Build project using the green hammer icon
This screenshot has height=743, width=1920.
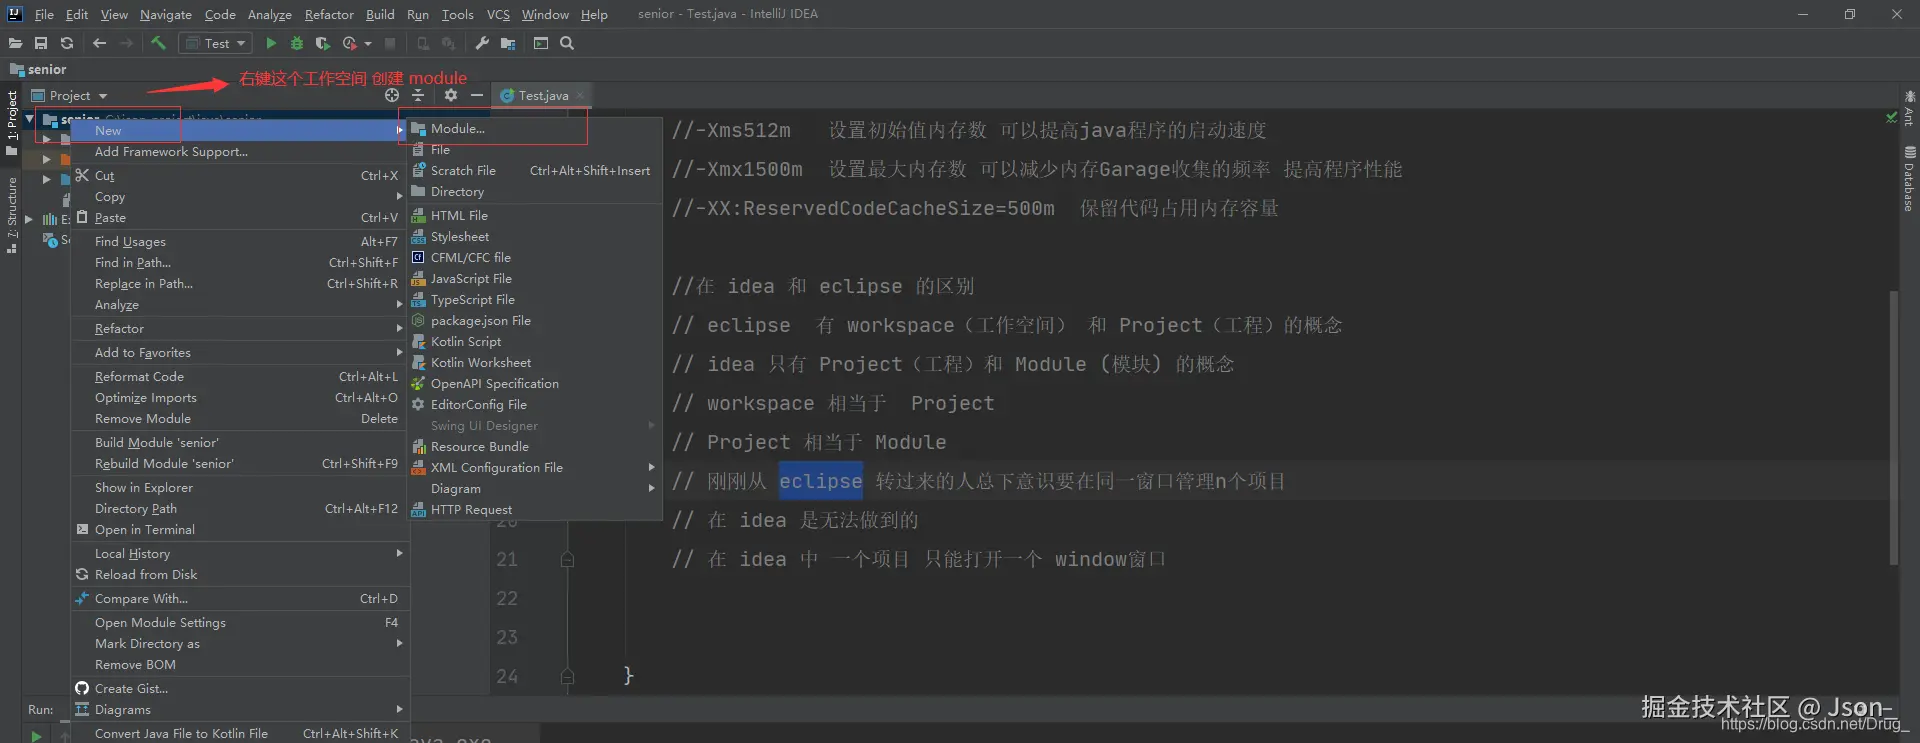[x=158, y=43]
